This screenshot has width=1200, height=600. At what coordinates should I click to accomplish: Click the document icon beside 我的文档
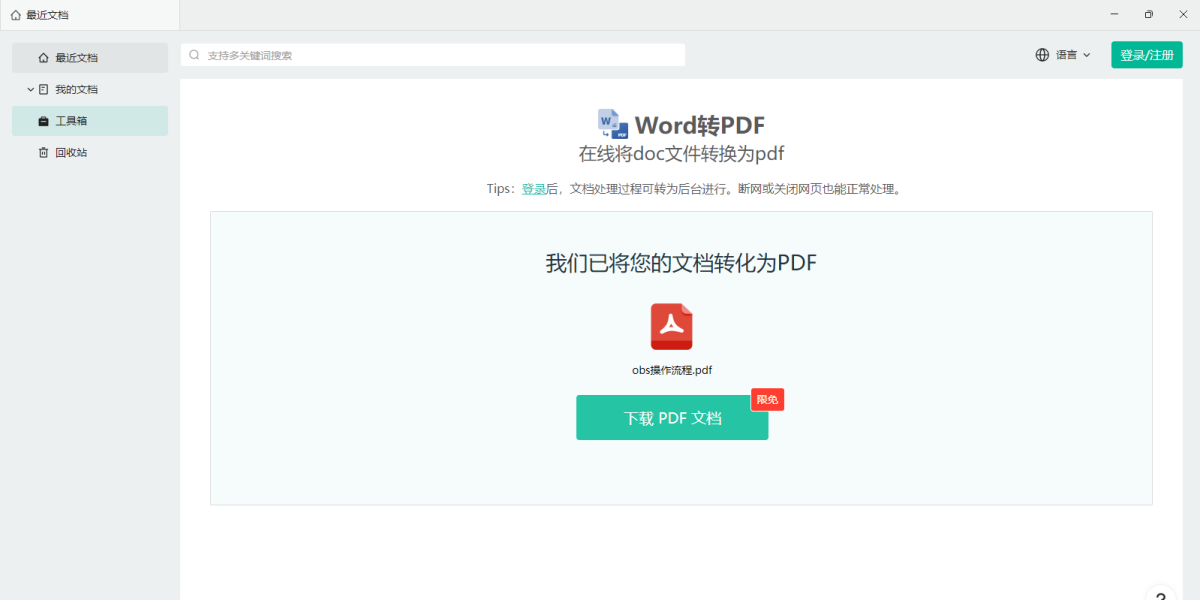pyautogui.click(x=43, y=89)
